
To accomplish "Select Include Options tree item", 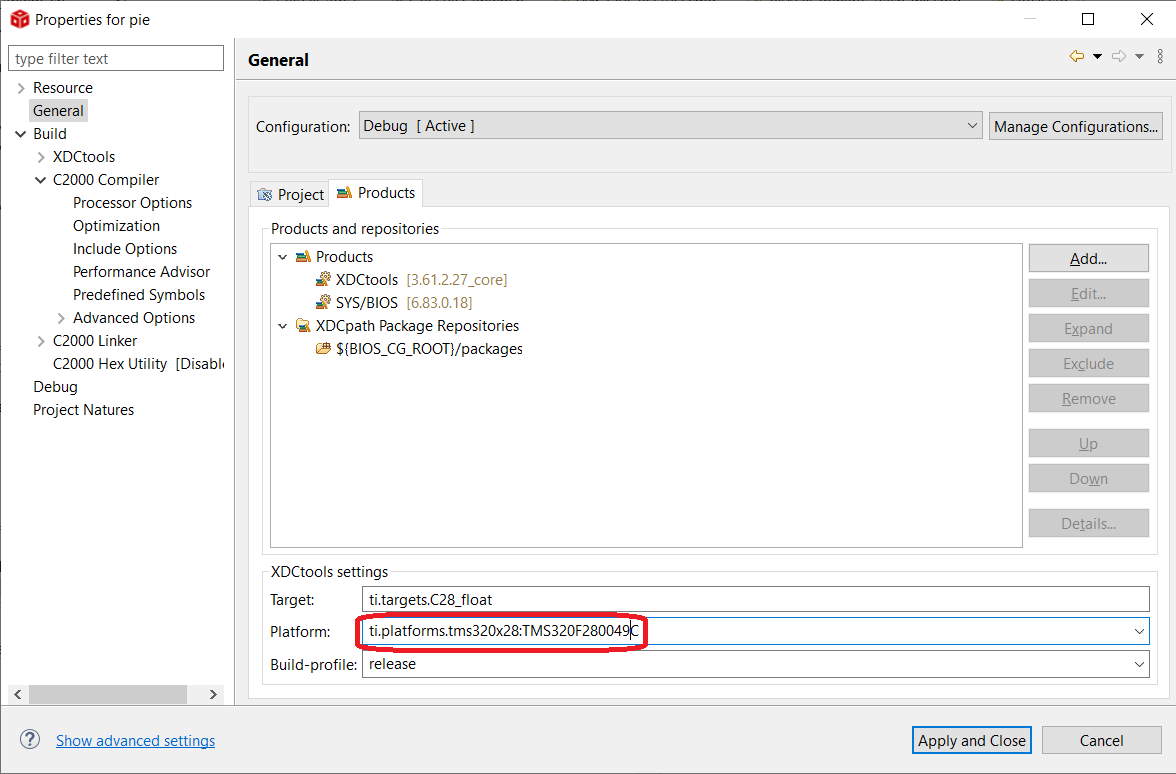I will point(124,249).
